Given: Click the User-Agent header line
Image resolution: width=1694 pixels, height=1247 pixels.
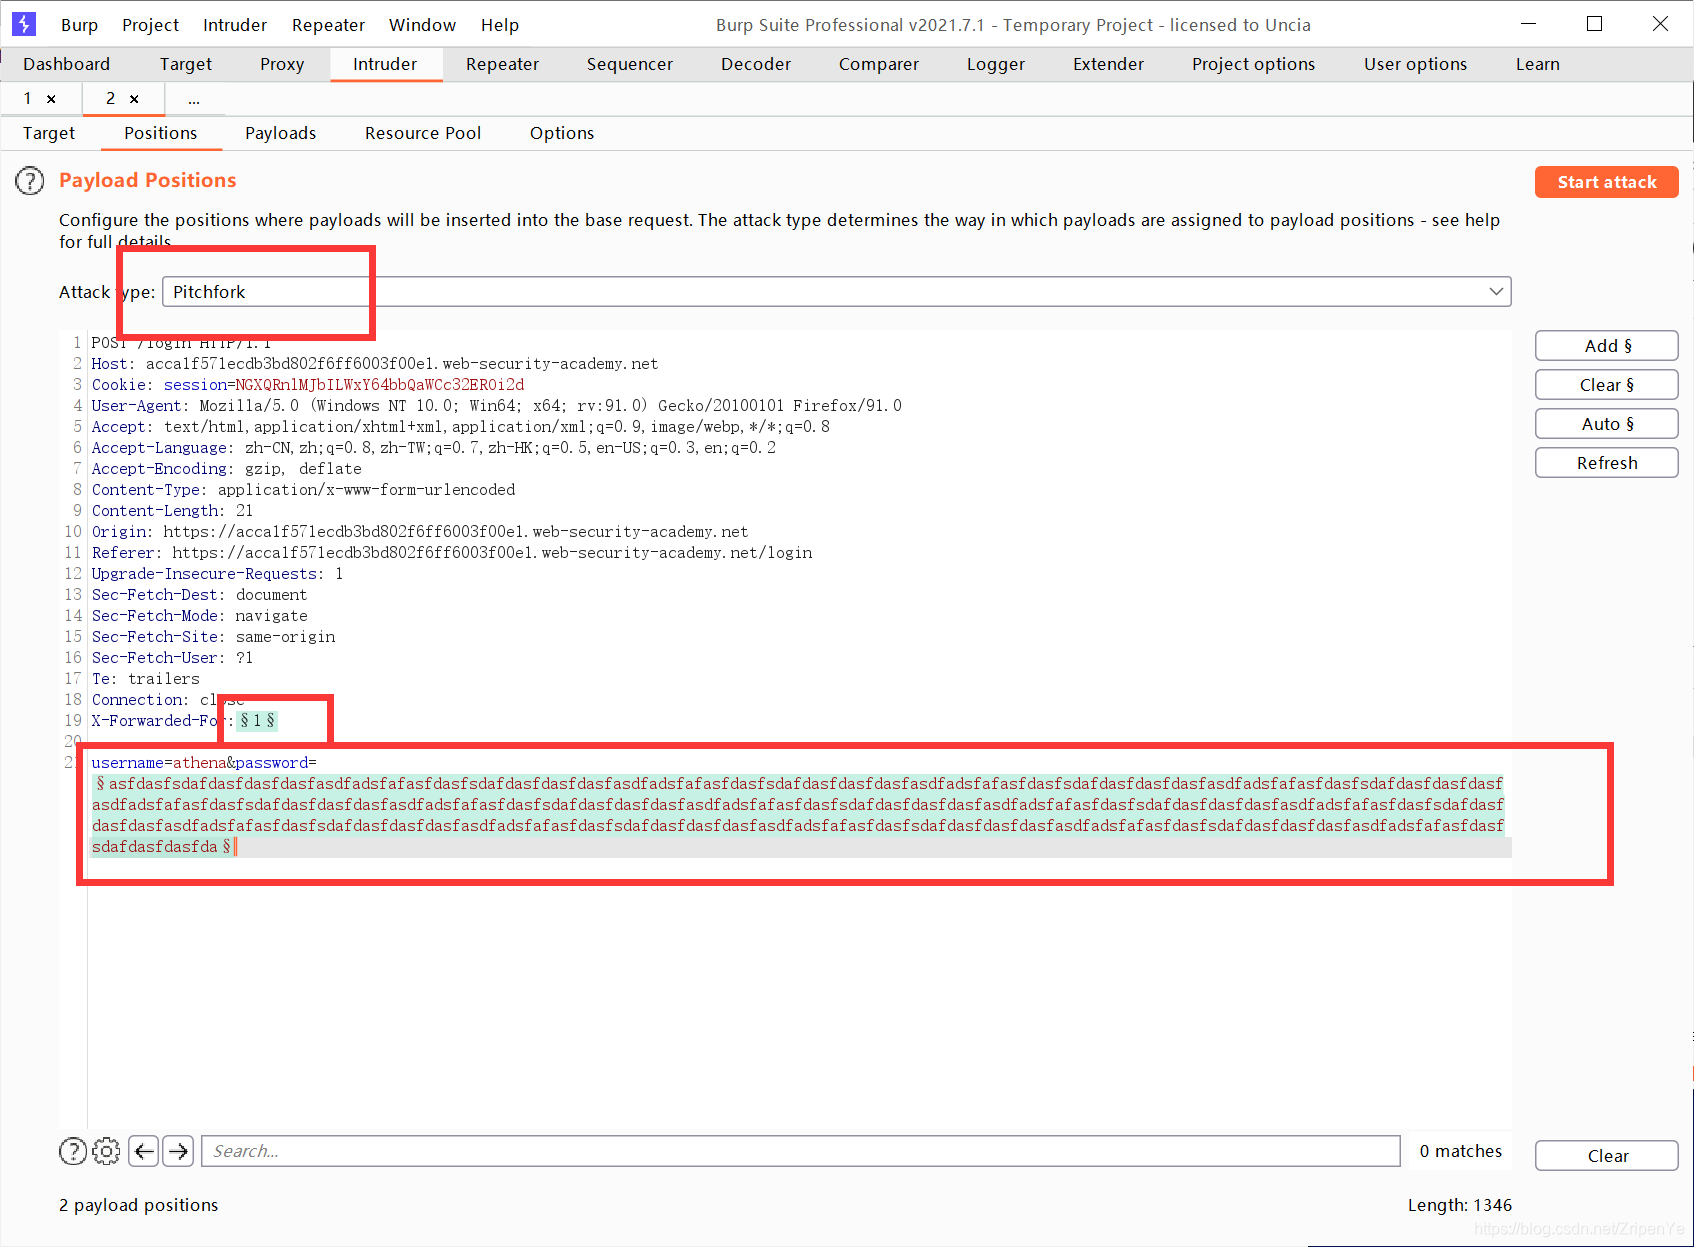Looking at the screenshot, I should coord(497,406).
